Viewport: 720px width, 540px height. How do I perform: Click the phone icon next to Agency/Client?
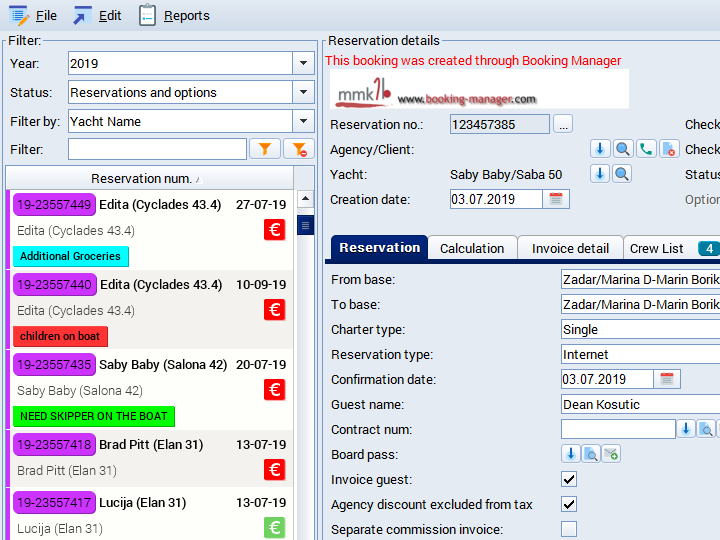pyautogui.click(x=646, y=149)
